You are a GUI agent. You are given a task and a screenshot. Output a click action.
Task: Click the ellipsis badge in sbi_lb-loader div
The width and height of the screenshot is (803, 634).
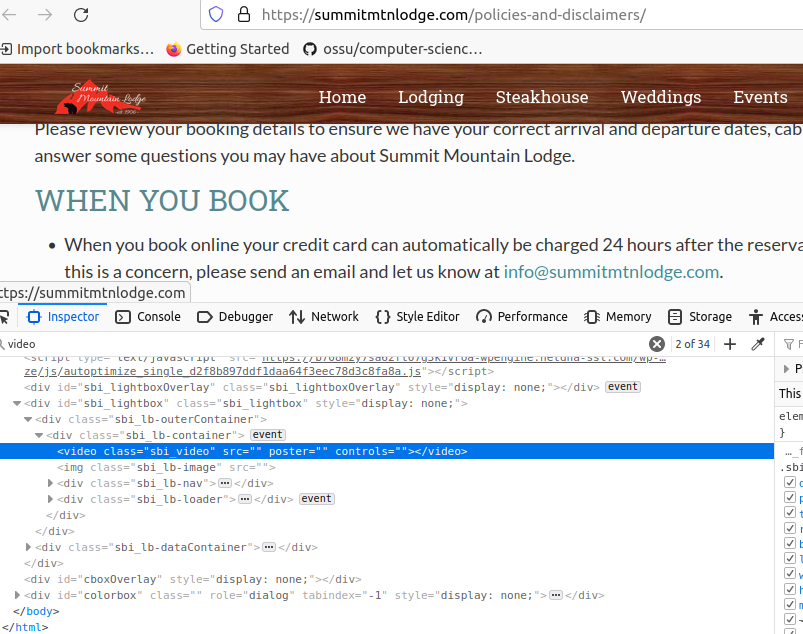[x=245, y=499]
